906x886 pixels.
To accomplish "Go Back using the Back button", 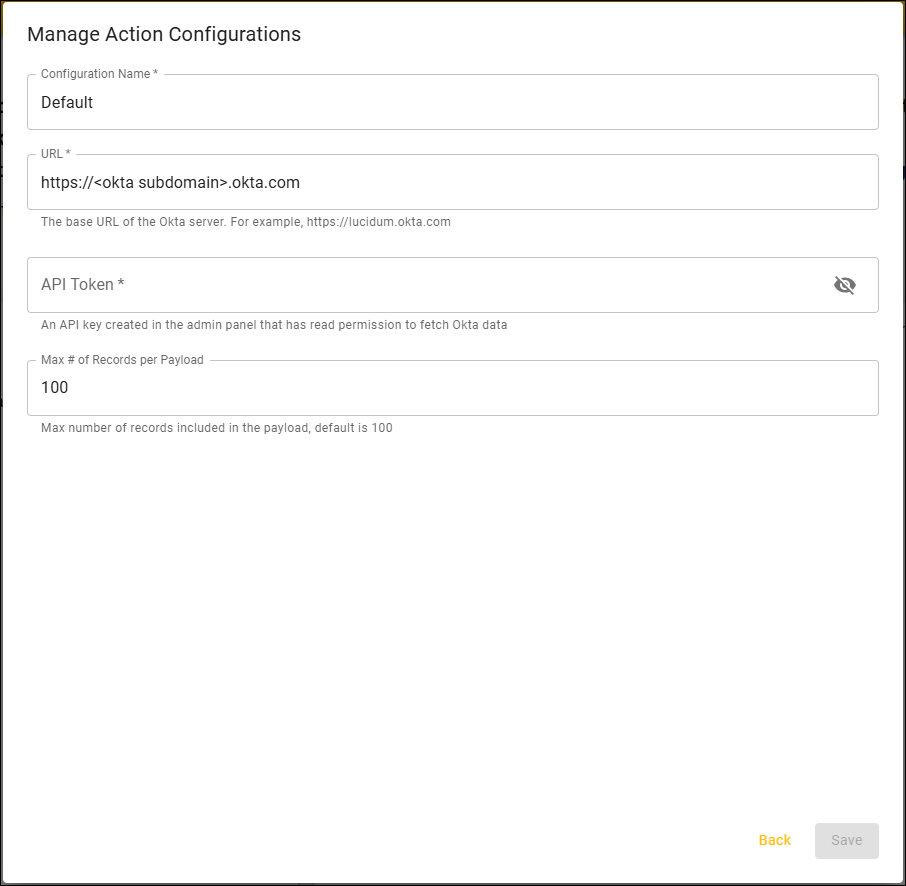I will [774, 840].
